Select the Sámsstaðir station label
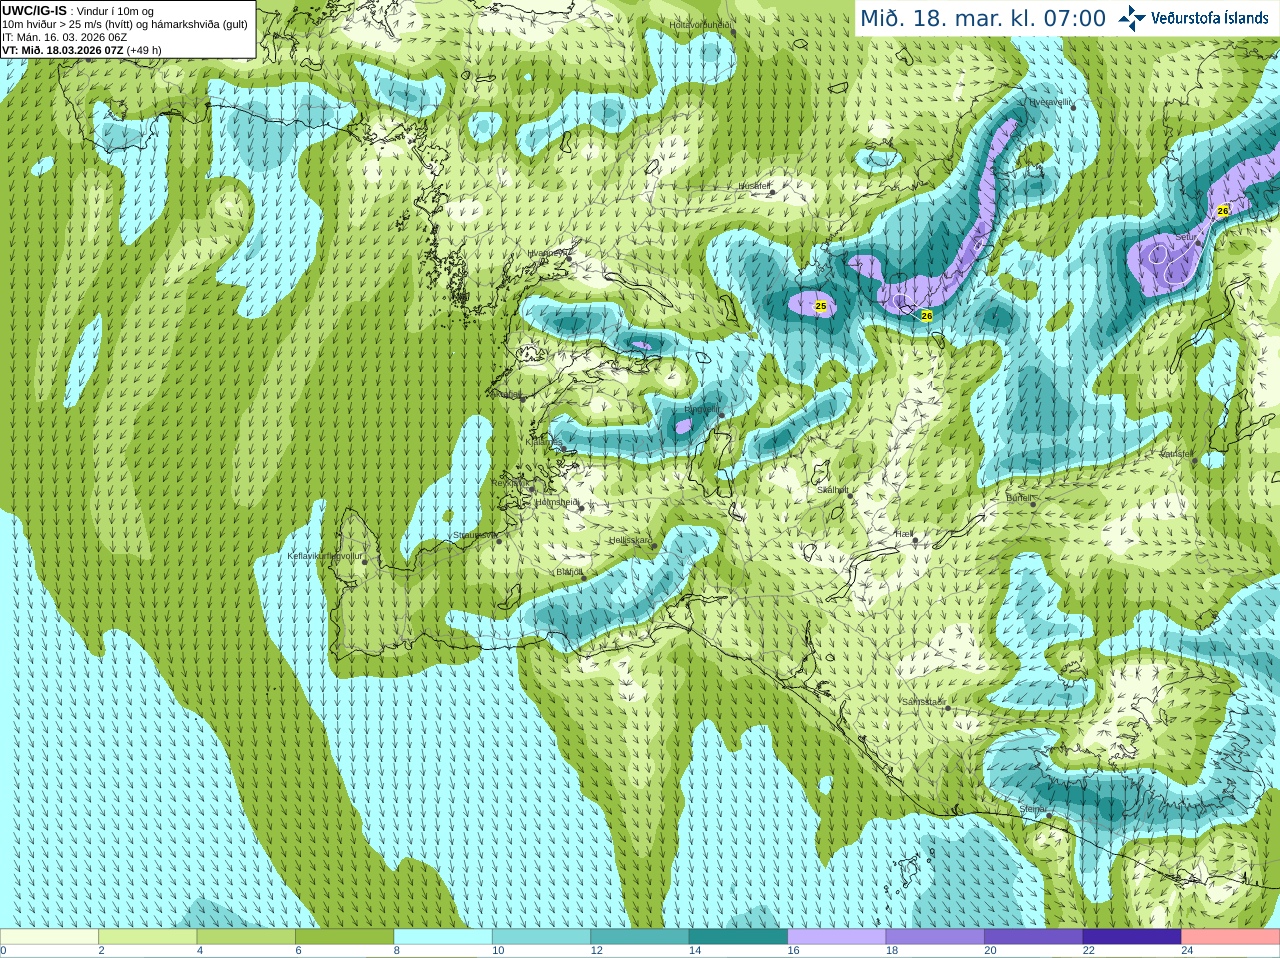Viewport: 1280px width, 958px height. tap(923, 702)
